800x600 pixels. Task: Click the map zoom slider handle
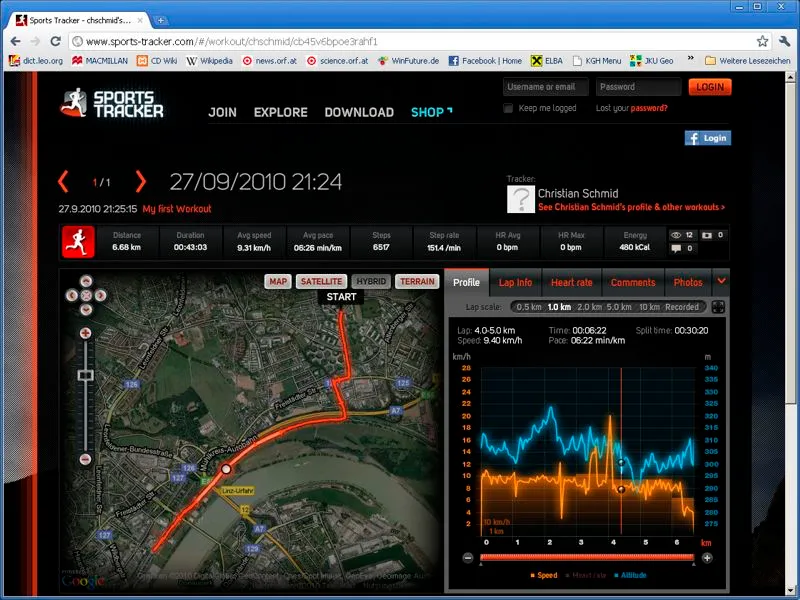[x=85, y=376]
